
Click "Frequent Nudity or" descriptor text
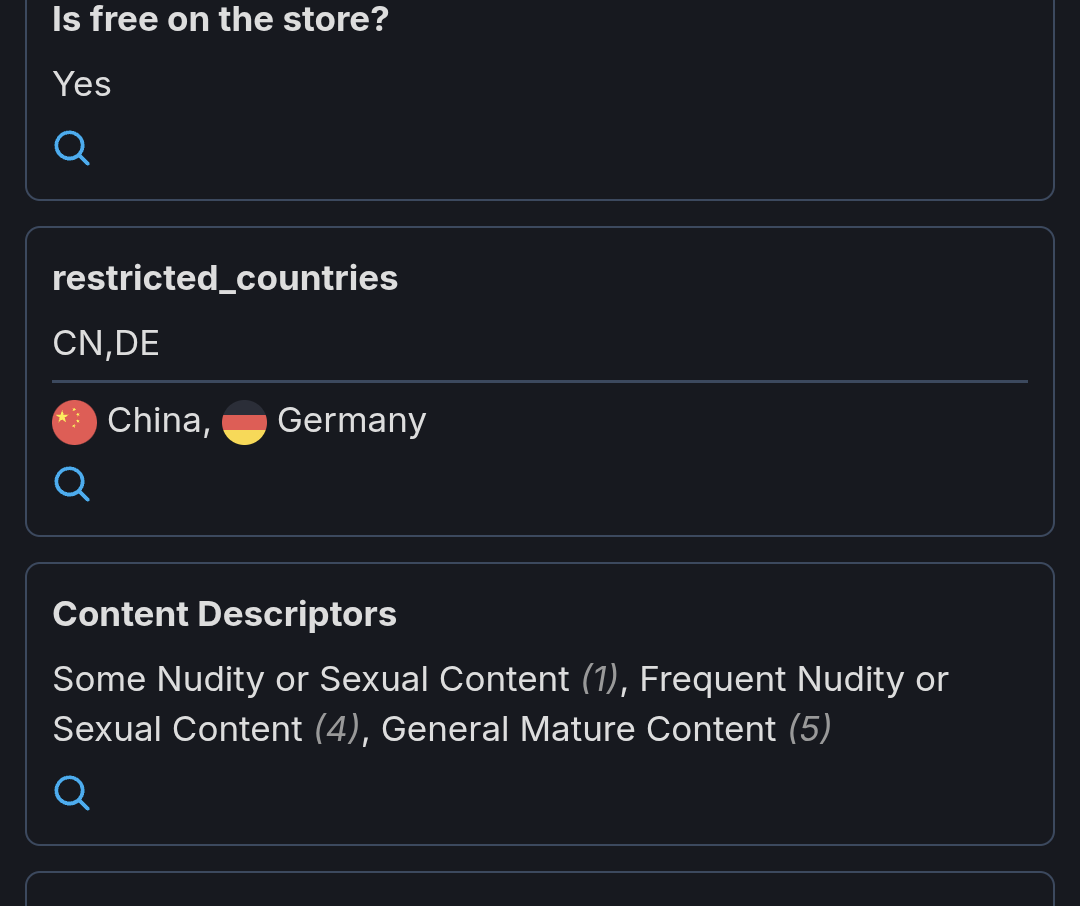[793, 679]
